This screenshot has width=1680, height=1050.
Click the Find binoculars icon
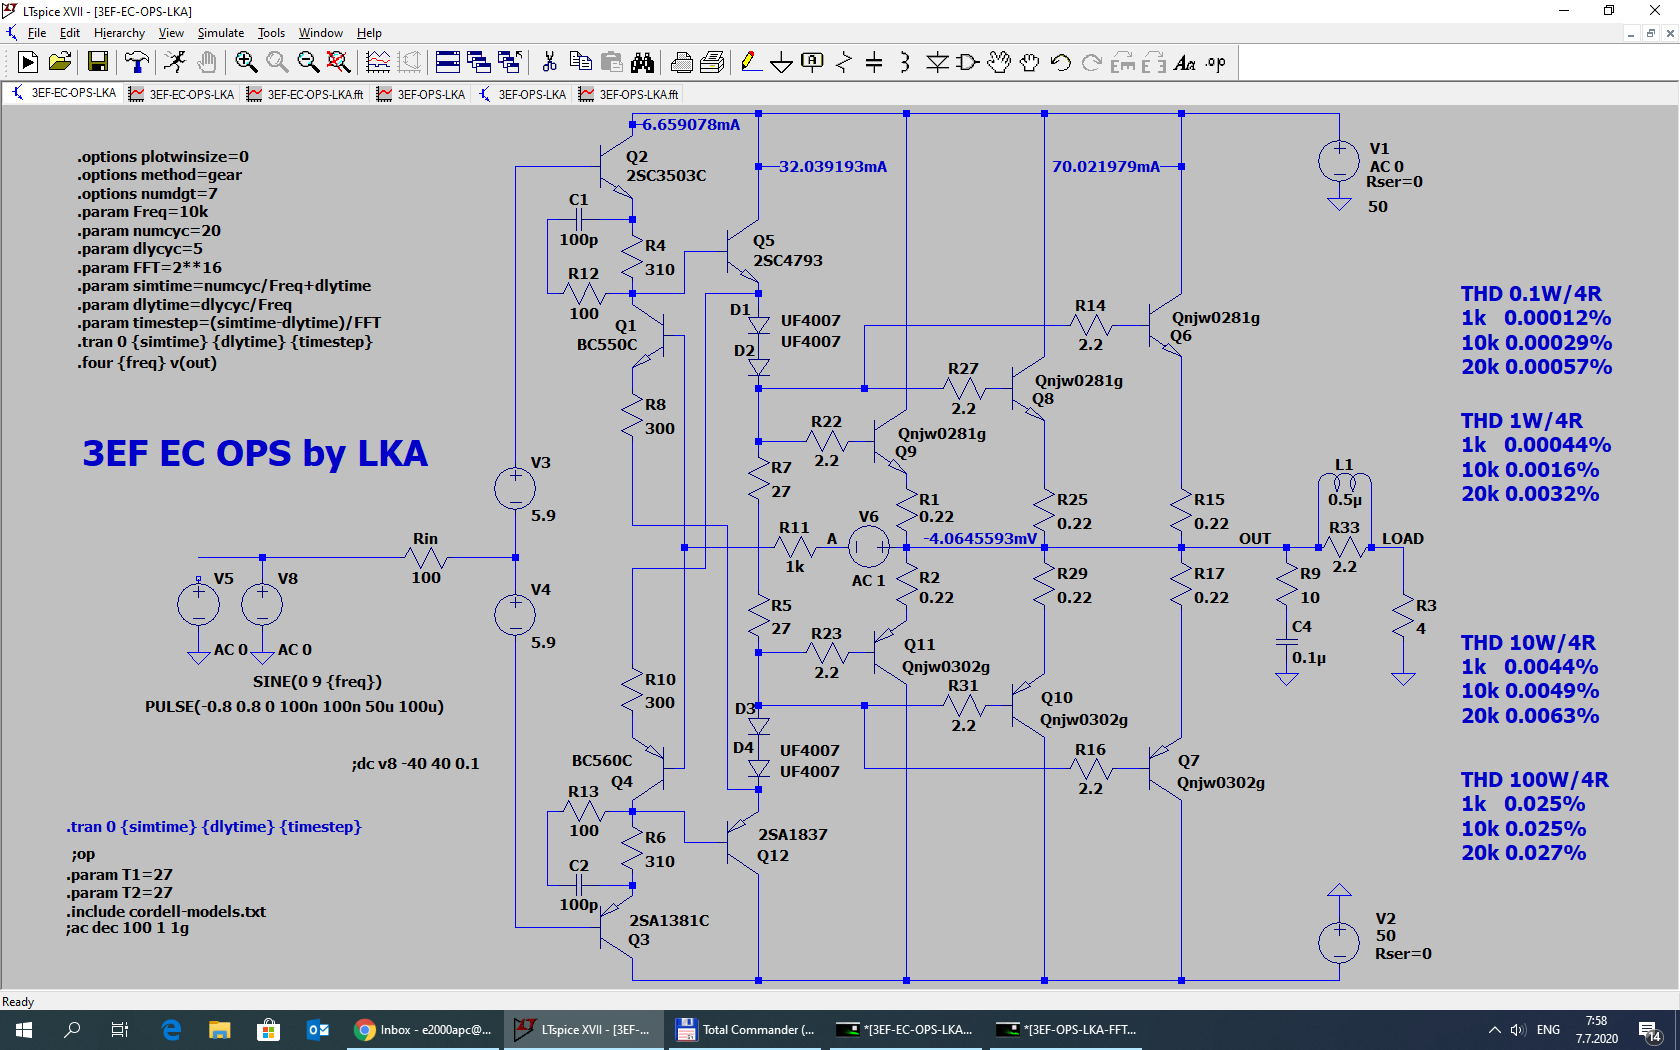click(x=642, y=63)
